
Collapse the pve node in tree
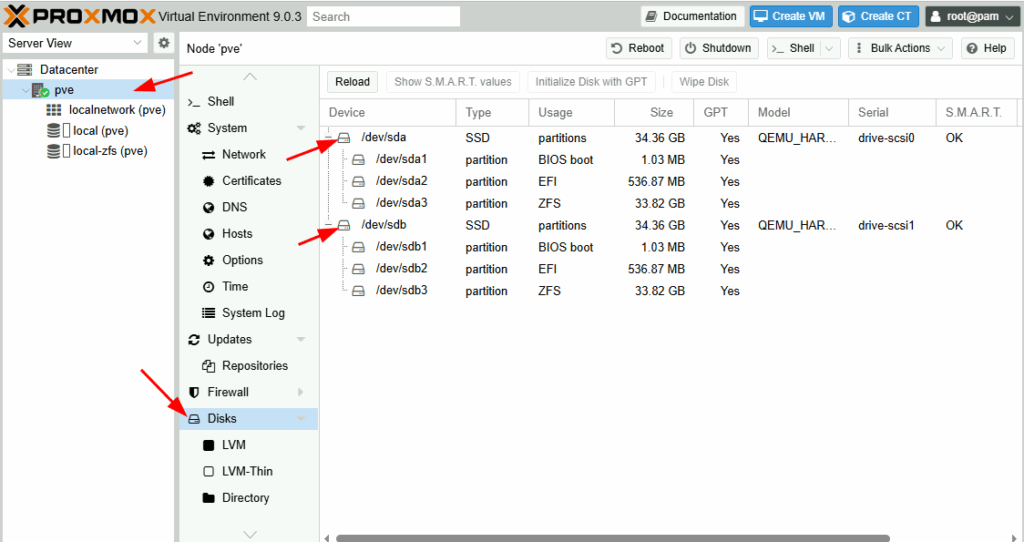pos(25,90)
